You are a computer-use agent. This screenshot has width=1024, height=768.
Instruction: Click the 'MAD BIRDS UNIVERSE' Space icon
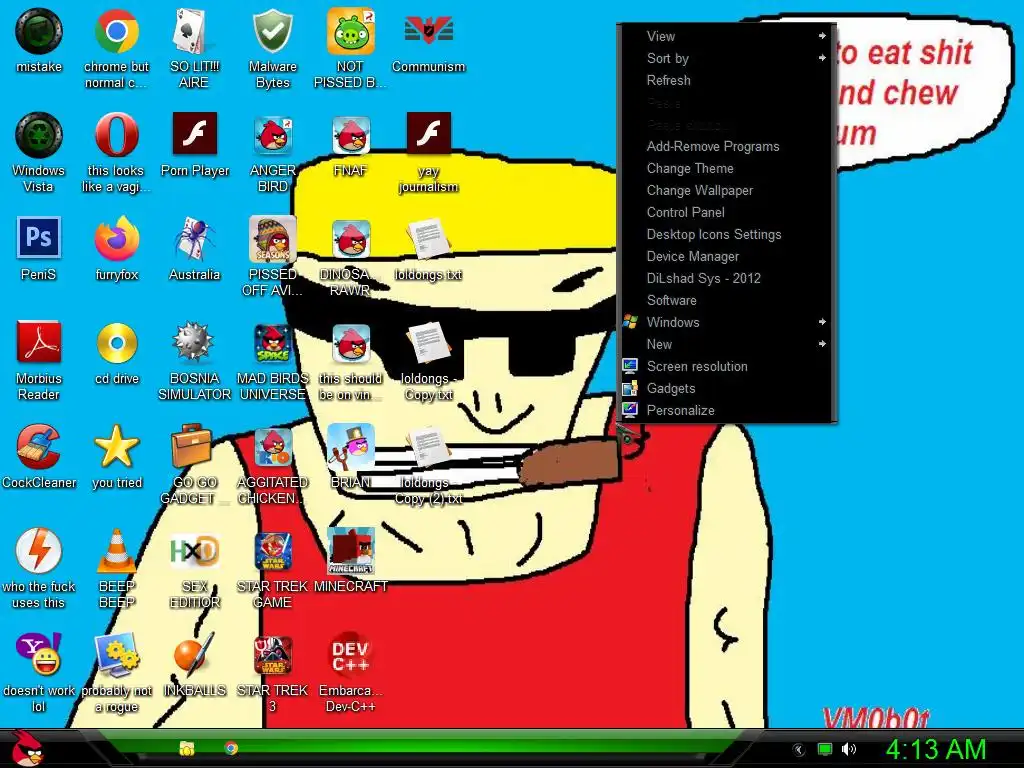(x=272, y=343)
